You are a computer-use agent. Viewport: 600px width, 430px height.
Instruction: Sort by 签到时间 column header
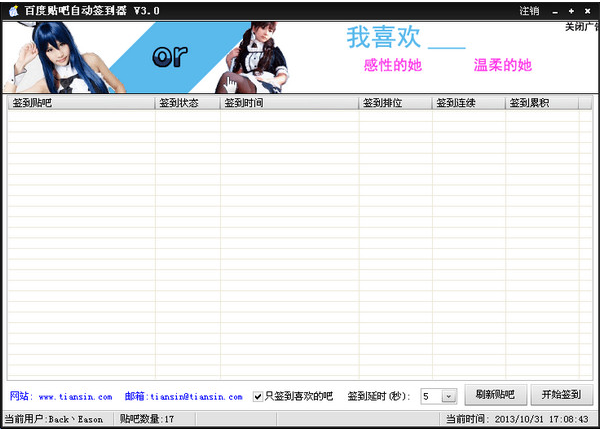pos(289,103)
